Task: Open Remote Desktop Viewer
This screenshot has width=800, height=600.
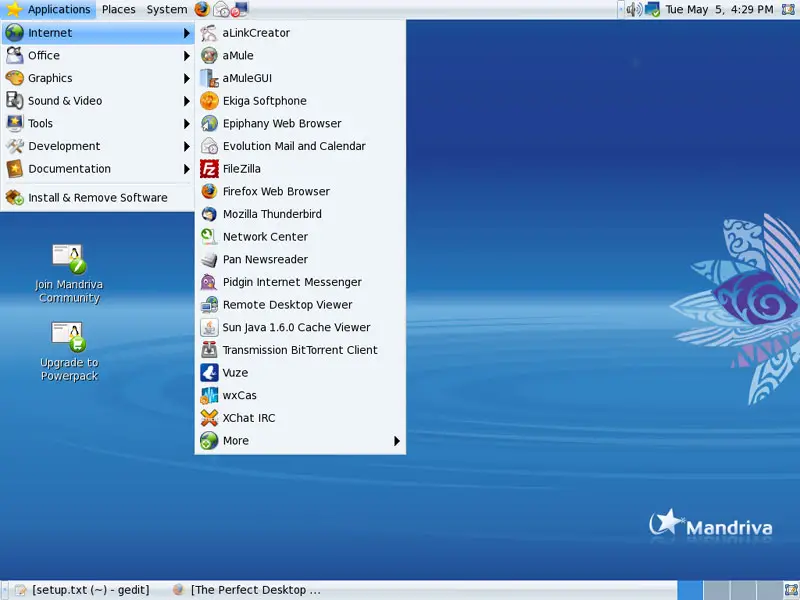Action: coord(300,305)
